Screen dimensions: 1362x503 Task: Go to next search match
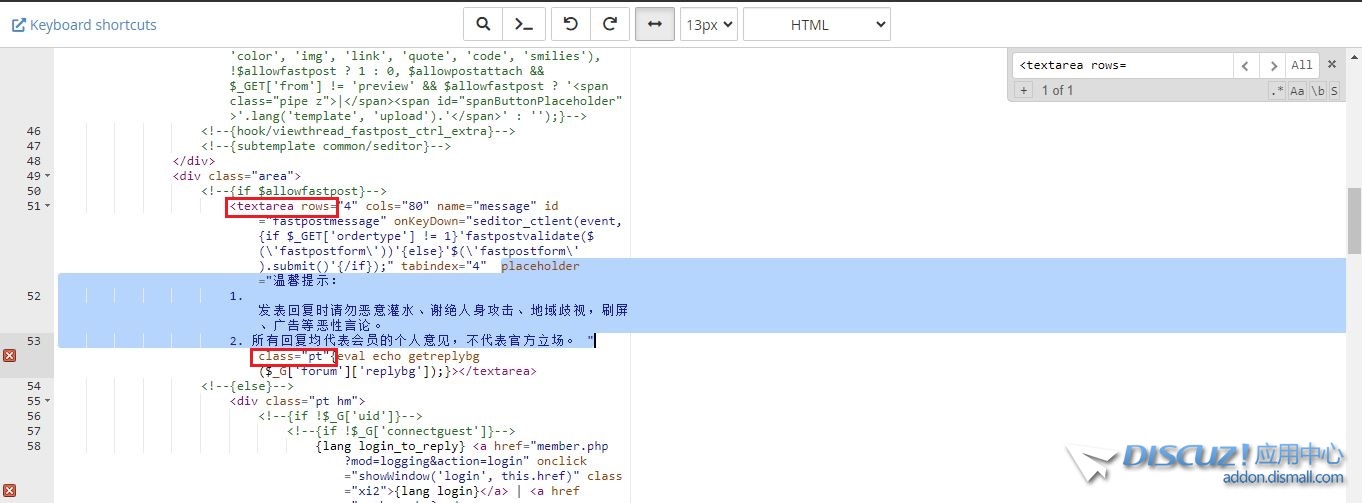pos(1272,65)
